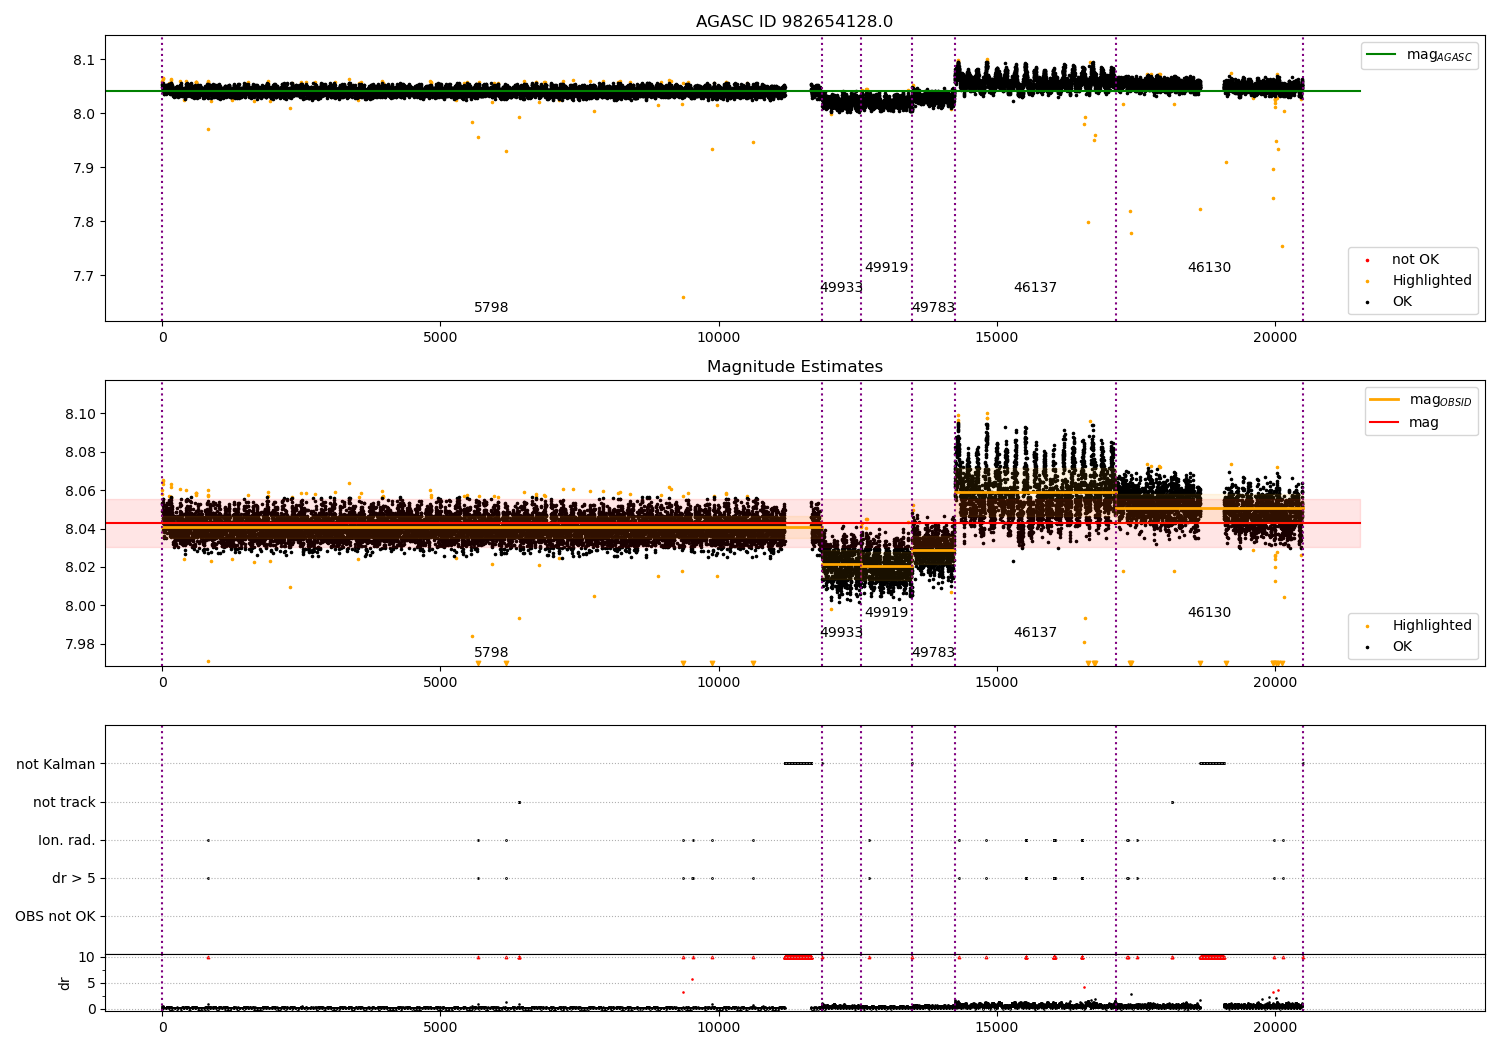Click 'Highlighted' legend entry in middle plot
This screenshot has width=1500, height=1050.
[1420, 626]
